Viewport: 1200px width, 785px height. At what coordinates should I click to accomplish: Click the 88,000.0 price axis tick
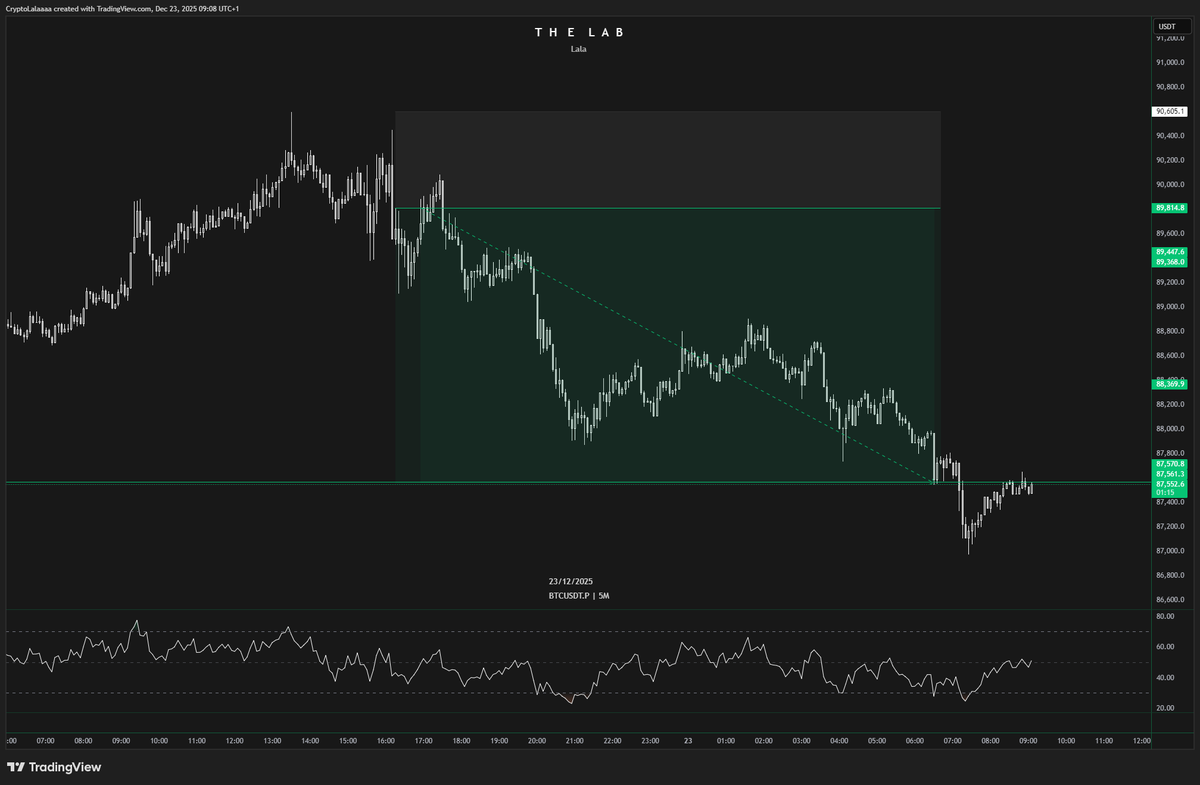tap(1169, 429)
